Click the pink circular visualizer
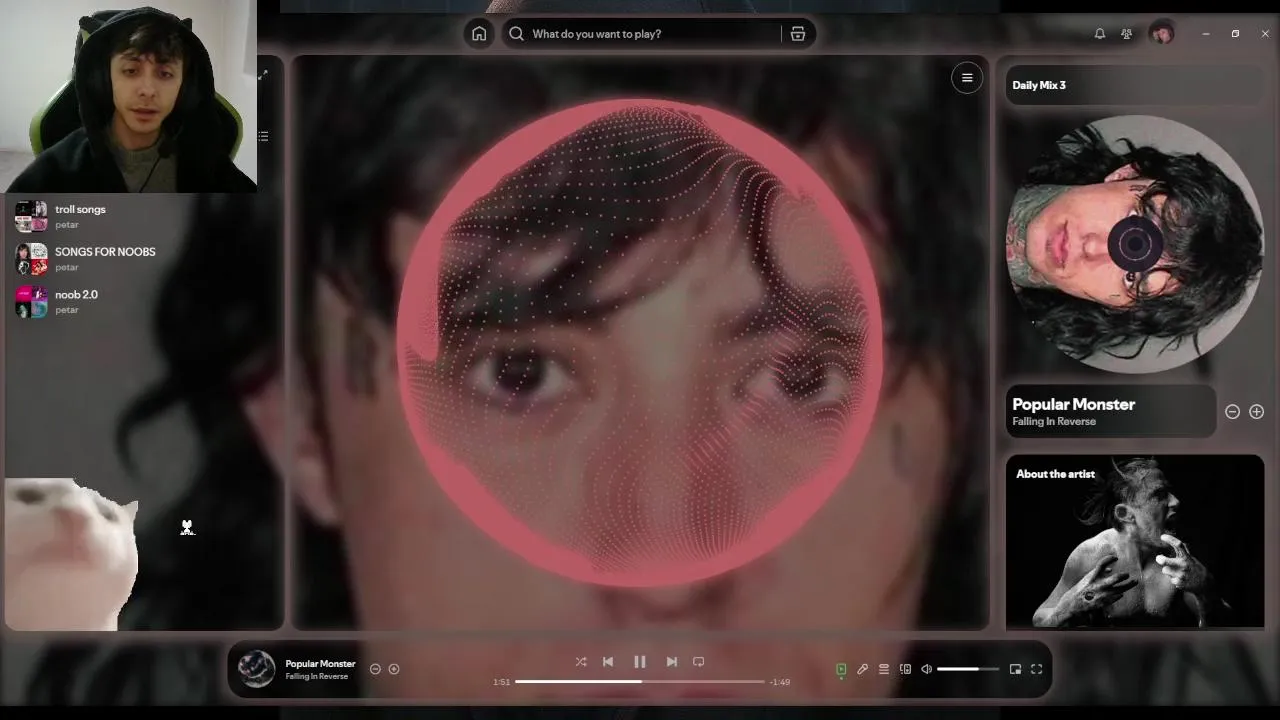1280x720 pixels. 640,342
